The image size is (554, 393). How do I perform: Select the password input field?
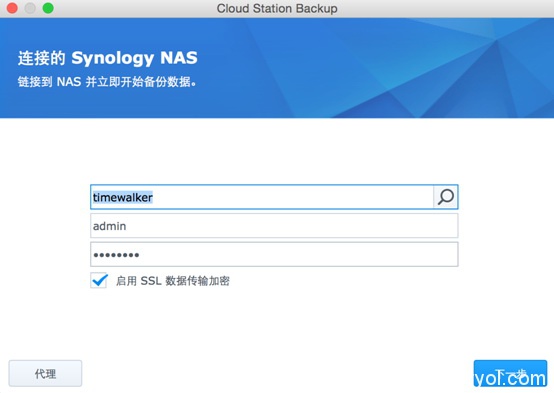274,254
